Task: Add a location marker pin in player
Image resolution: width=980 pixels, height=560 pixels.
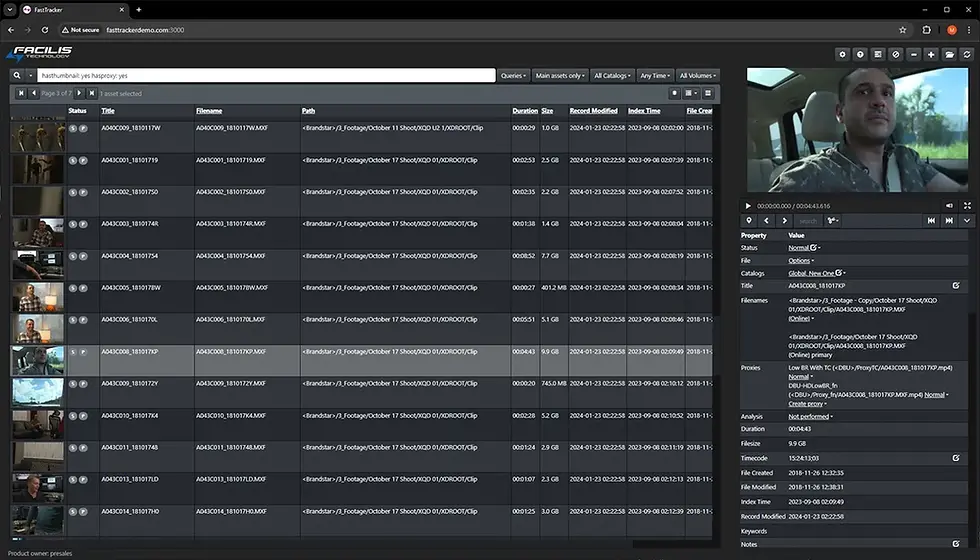Action: [749, 221]
